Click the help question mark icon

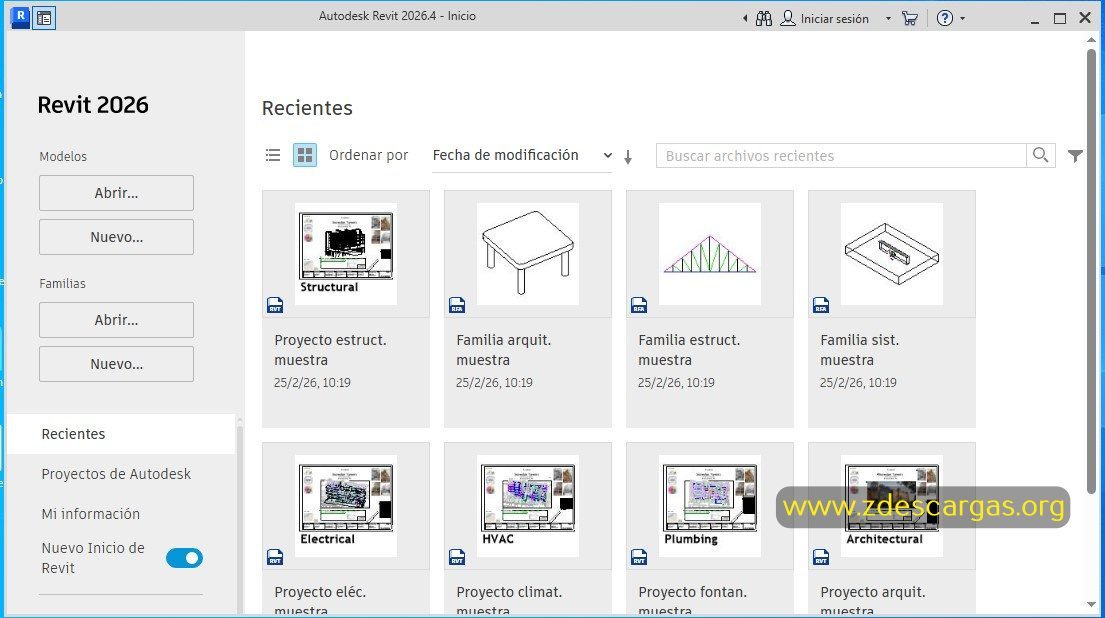click(945, 18)
